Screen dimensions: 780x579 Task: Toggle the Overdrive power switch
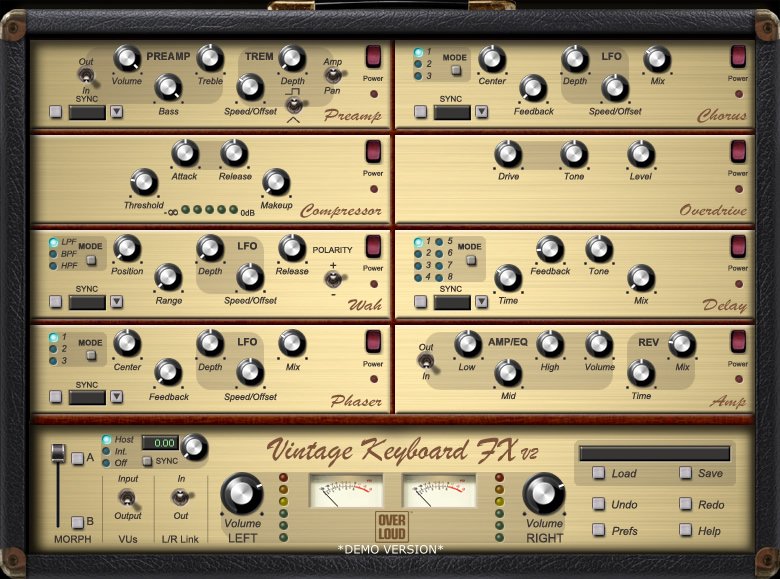click(x=738, y=152)
